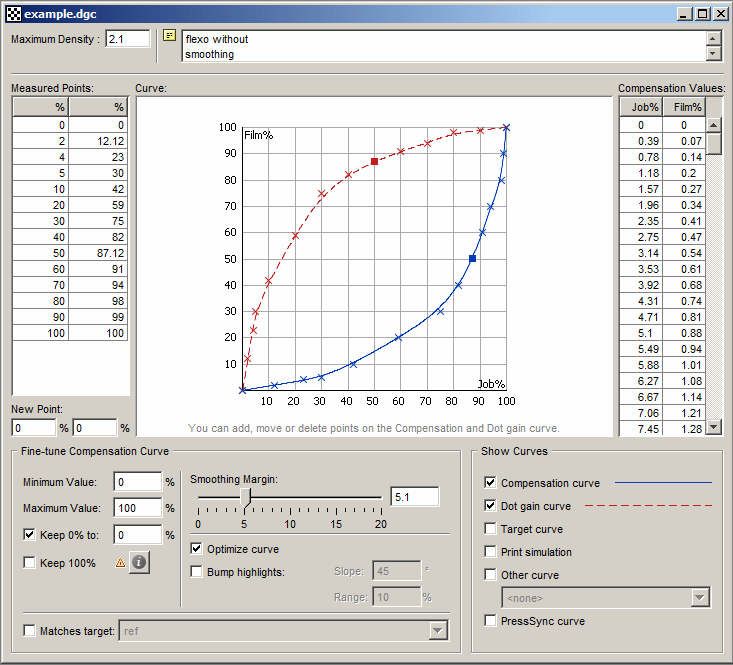Click the Minimum Value input field

click(137, 482)
